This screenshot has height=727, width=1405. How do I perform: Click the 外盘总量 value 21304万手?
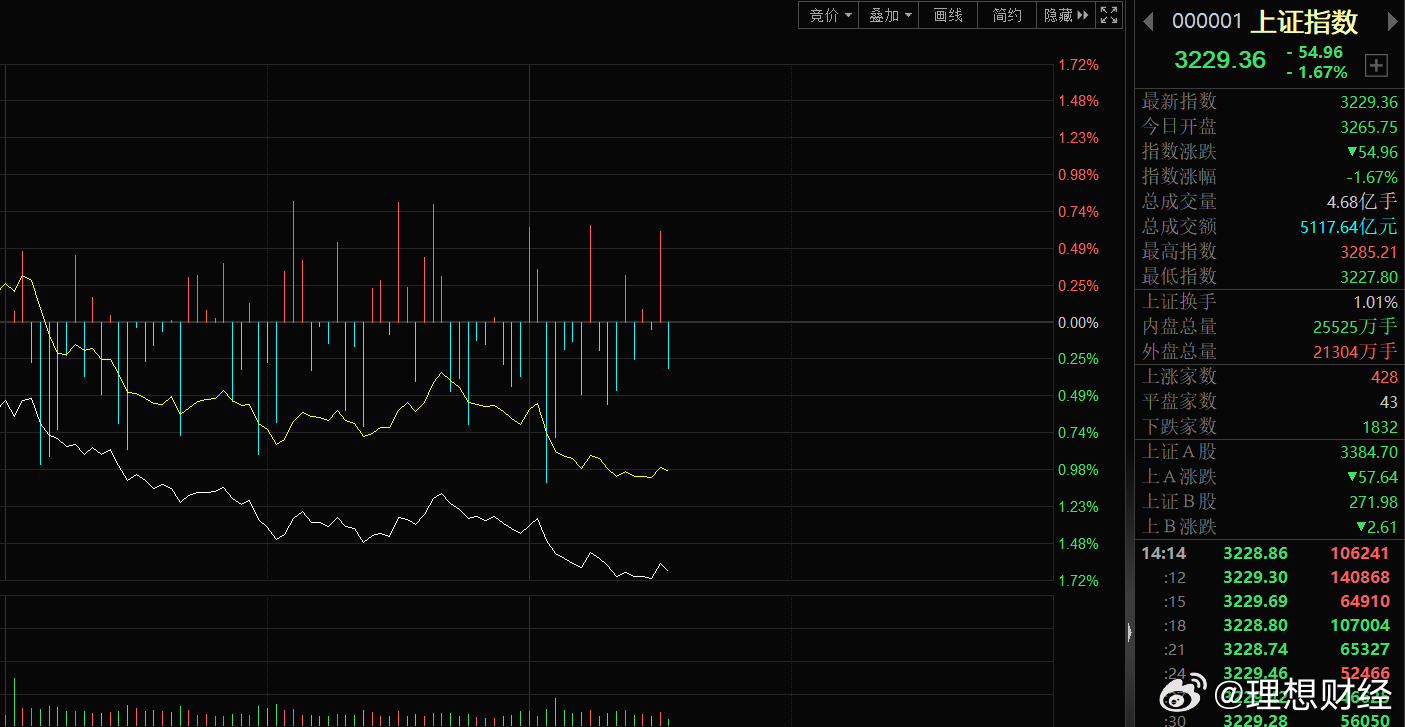point(1355,352)
